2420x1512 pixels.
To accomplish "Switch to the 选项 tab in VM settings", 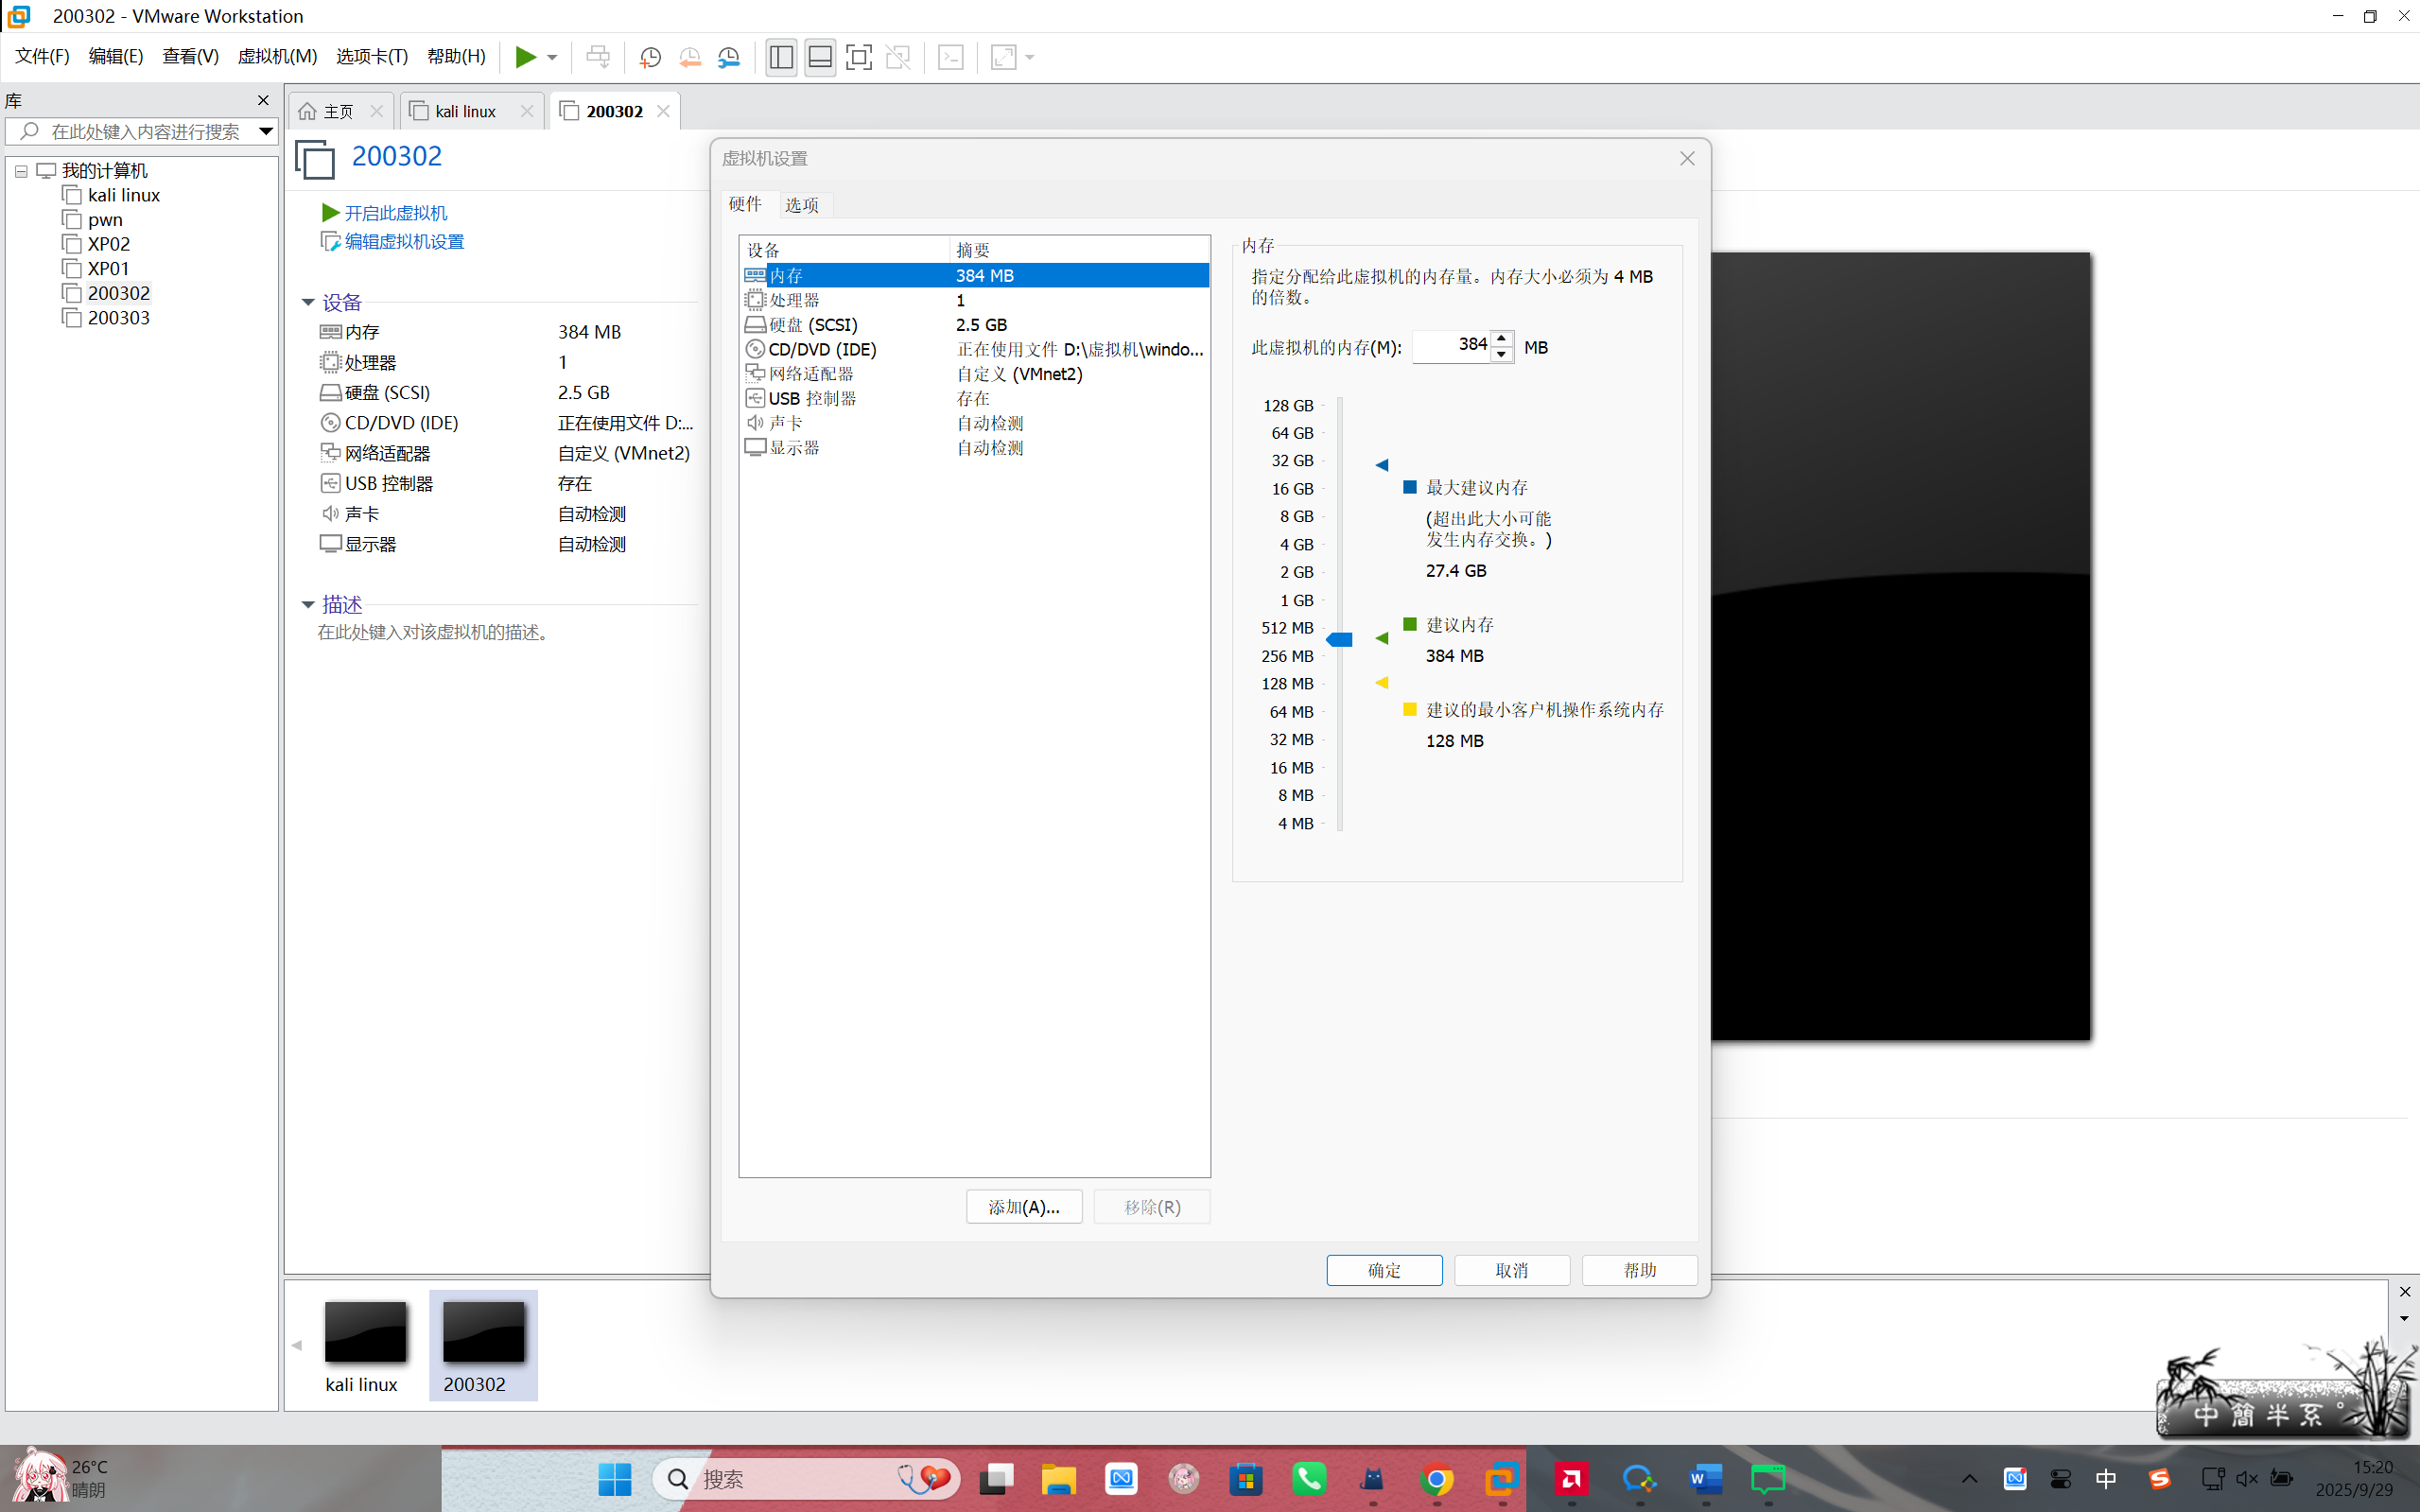I will [x=803, y=204].
